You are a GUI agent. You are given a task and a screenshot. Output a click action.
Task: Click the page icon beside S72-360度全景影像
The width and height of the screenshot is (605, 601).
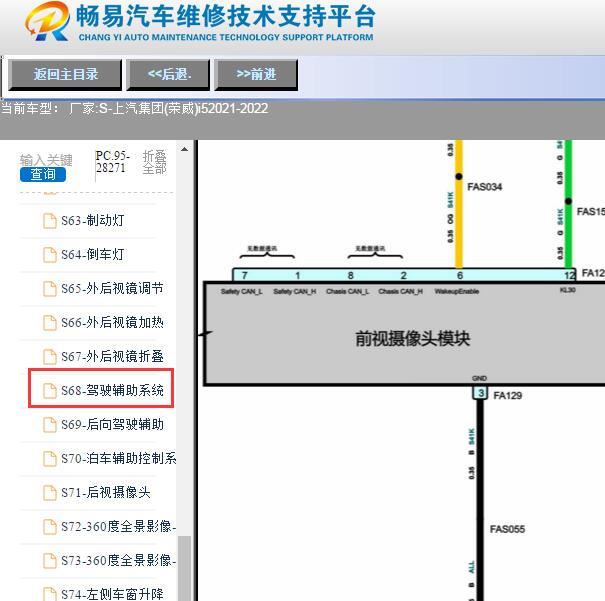[x=49, y=526]
